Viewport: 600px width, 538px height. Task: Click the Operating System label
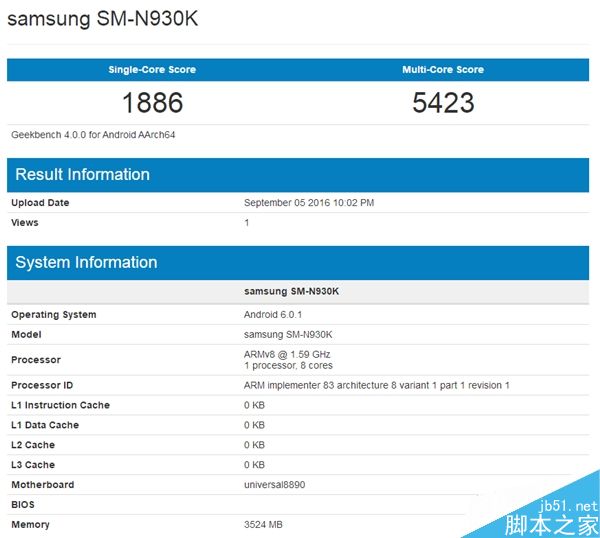(x=54, y=315)
